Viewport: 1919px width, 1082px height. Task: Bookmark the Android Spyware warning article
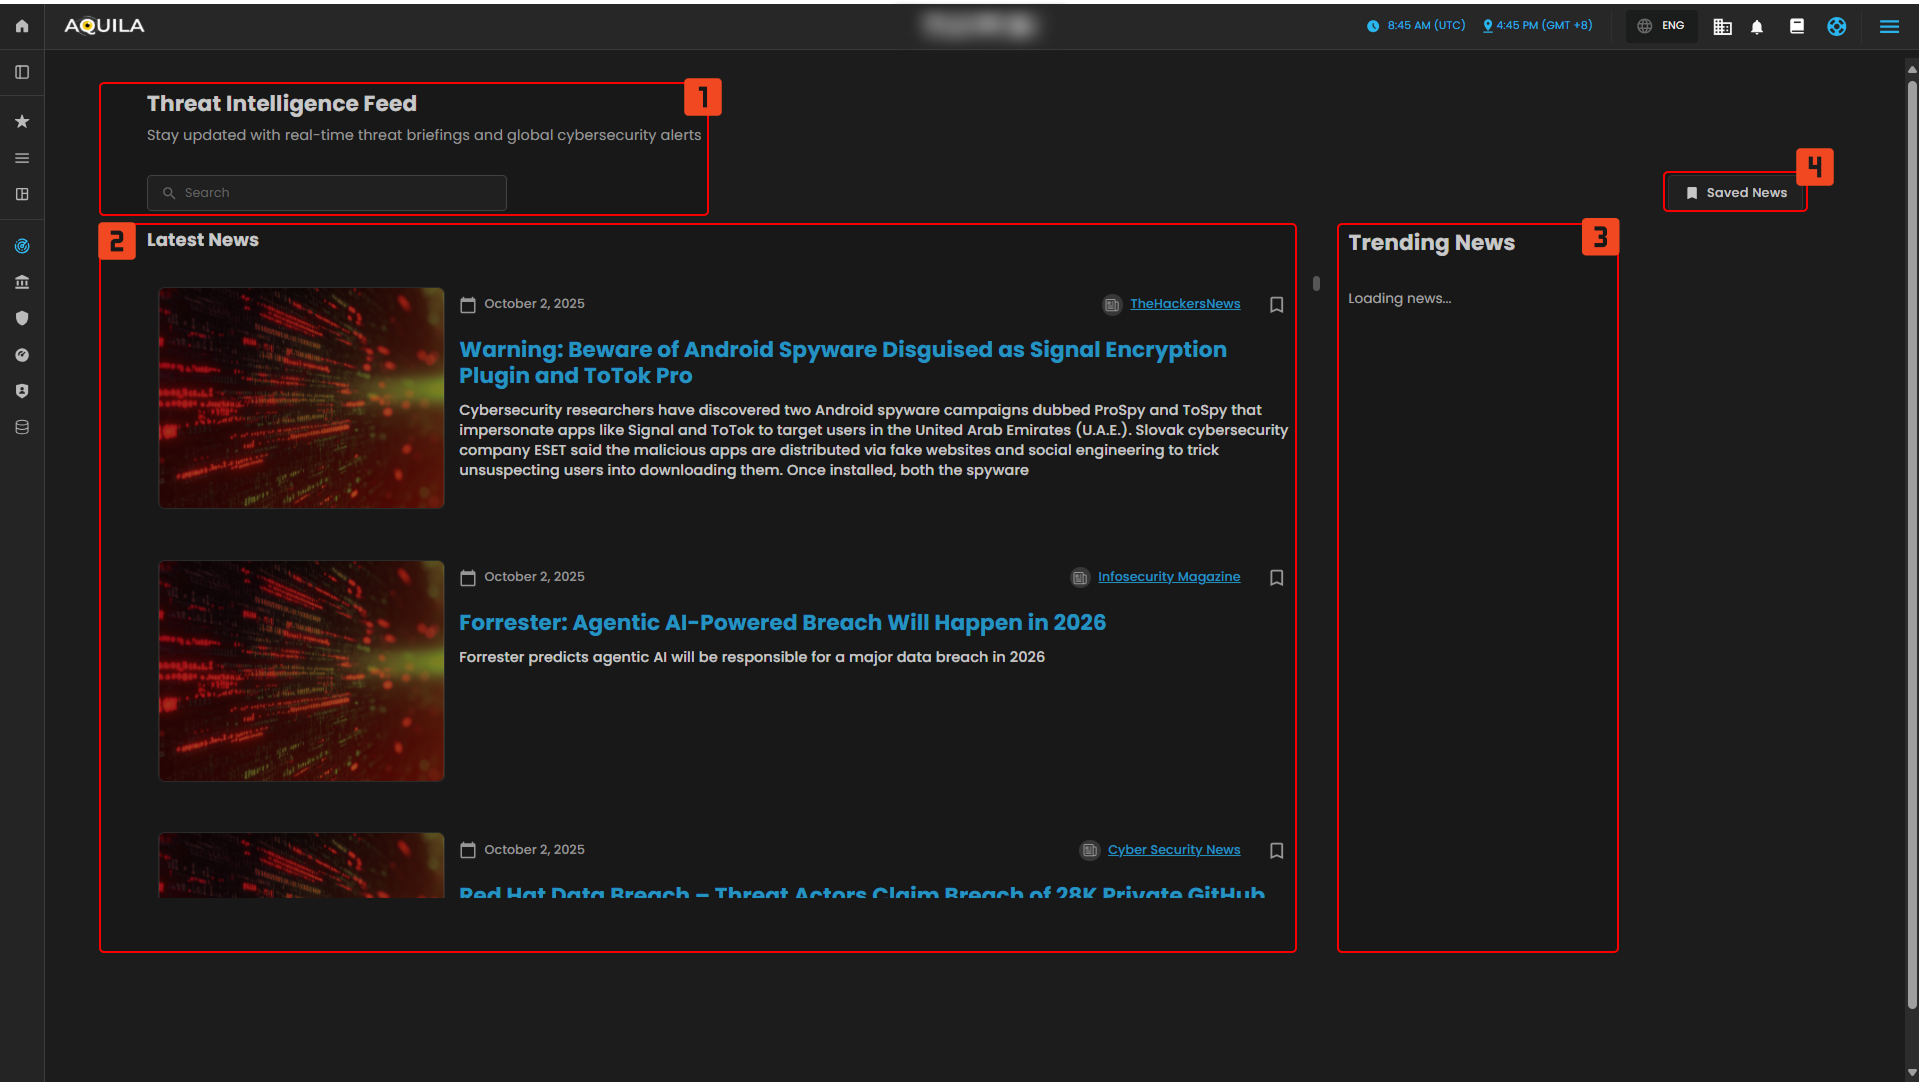tap(1277, 305)
